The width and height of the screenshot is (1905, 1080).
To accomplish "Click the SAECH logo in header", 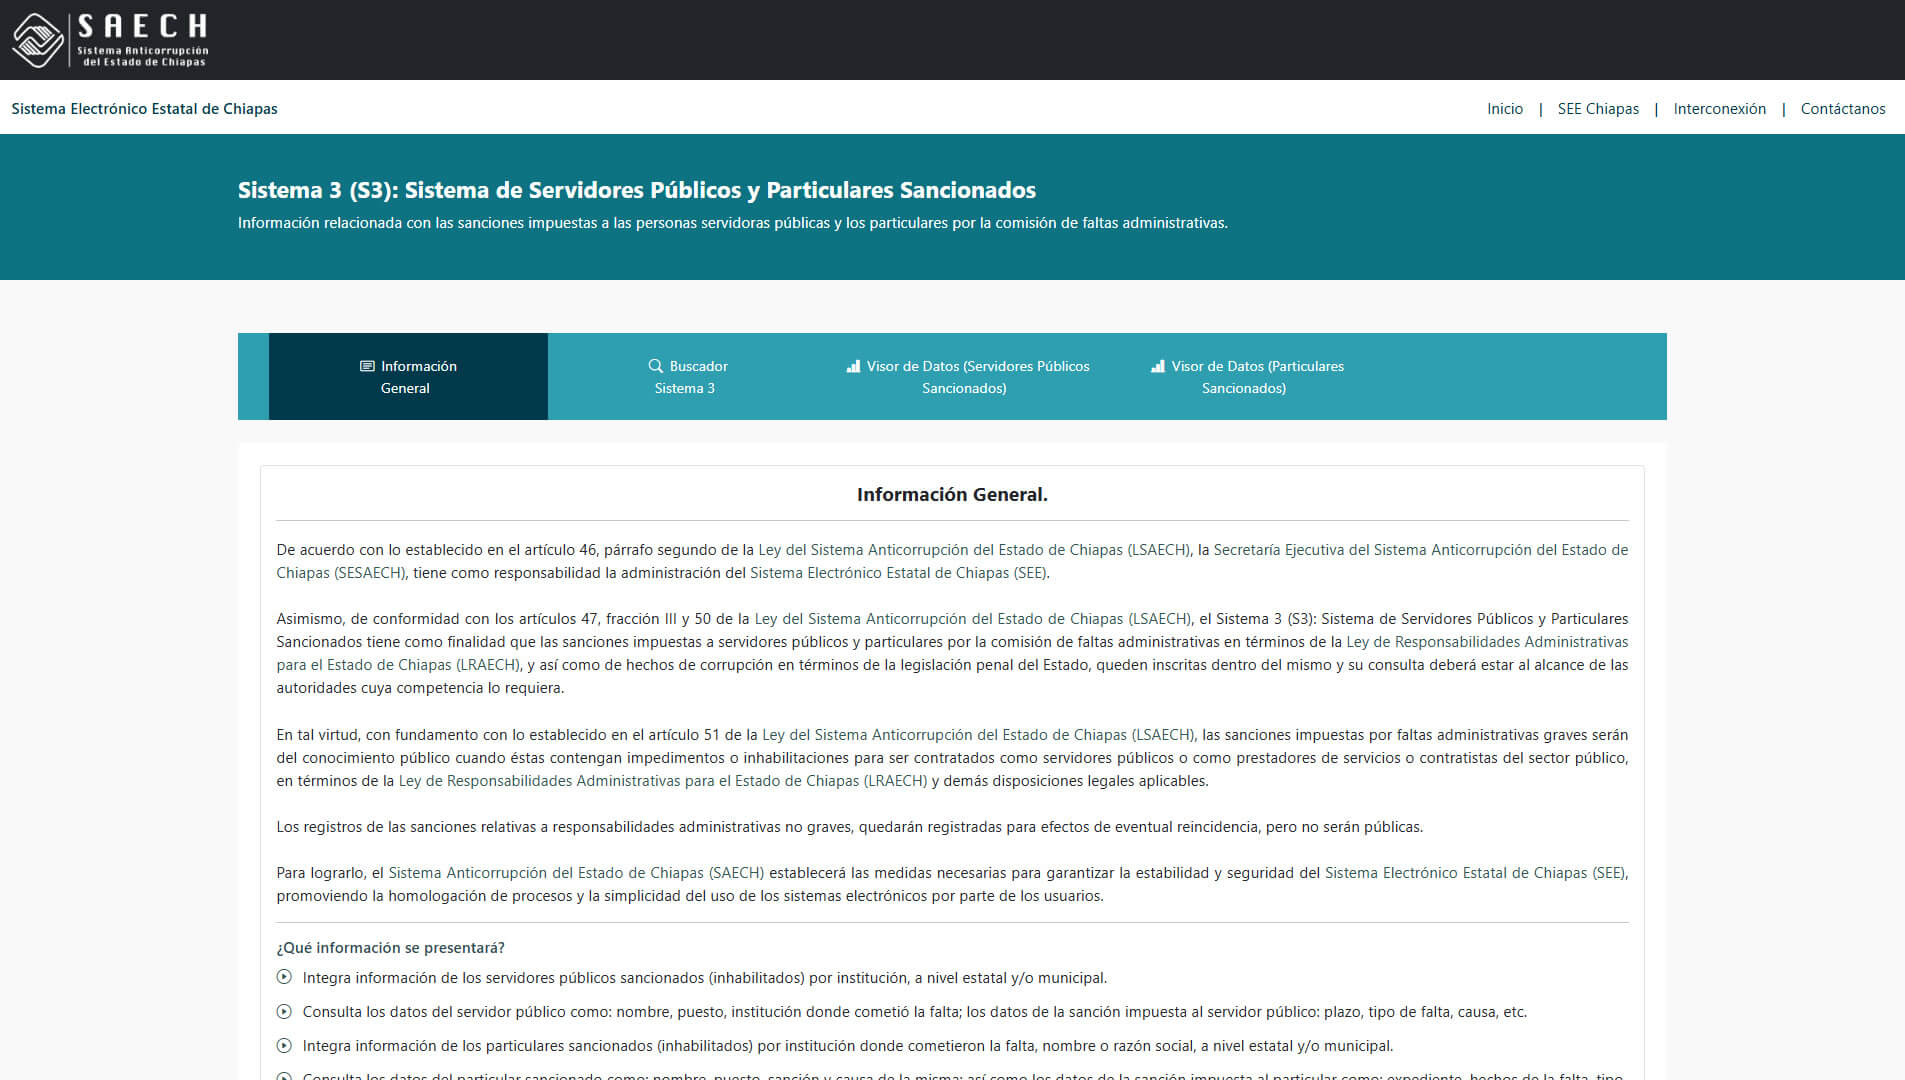I will pos(110,40).
